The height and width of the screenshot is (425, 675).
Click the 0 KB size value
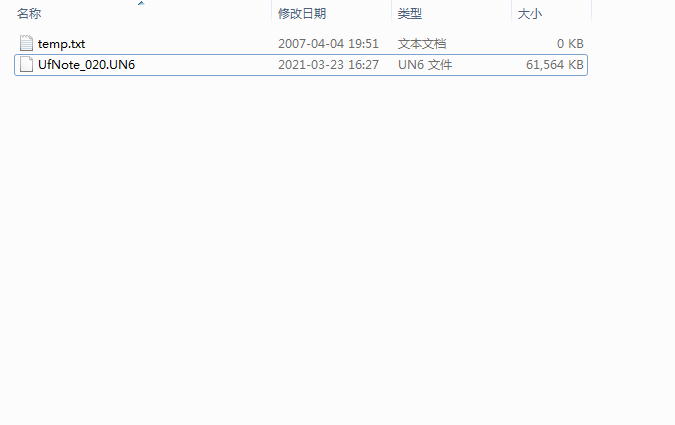pos(570,44)
